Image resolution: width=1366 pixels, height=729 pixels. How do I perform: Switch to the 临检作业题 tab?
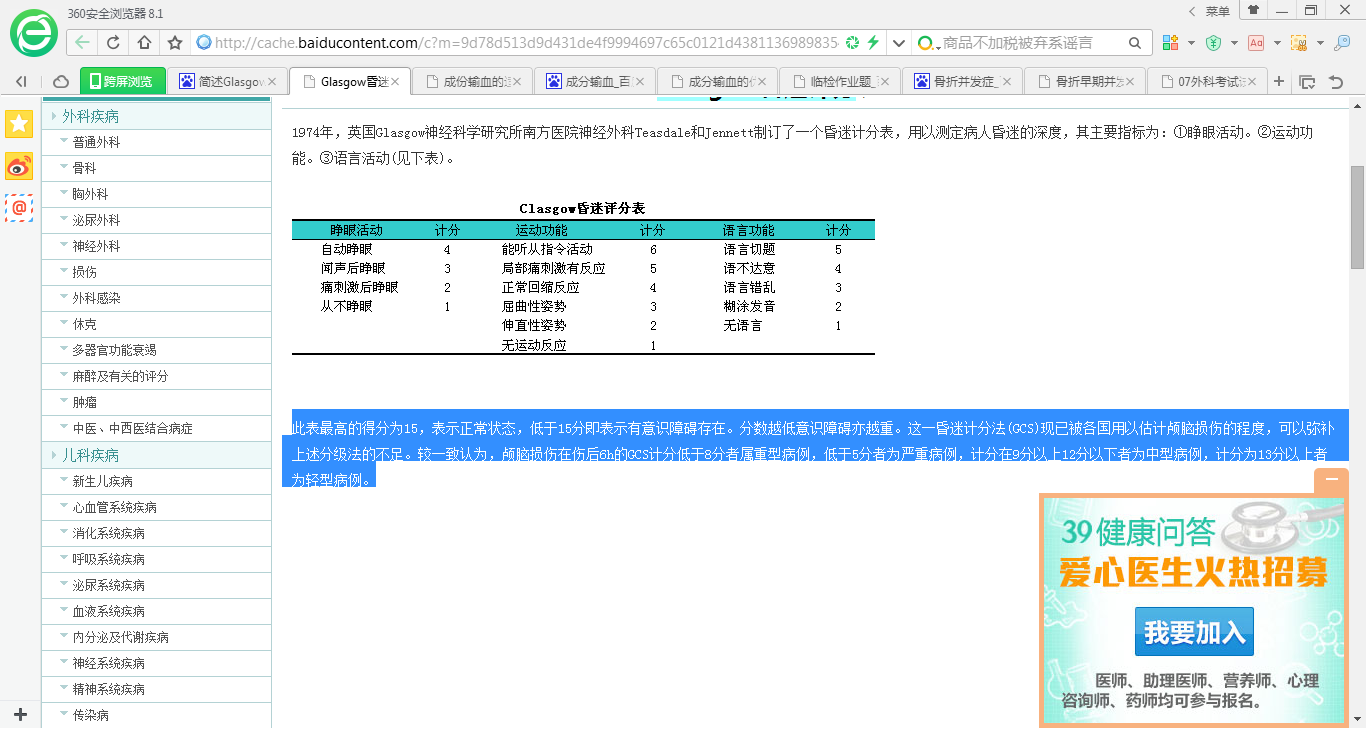coord(836,80)
